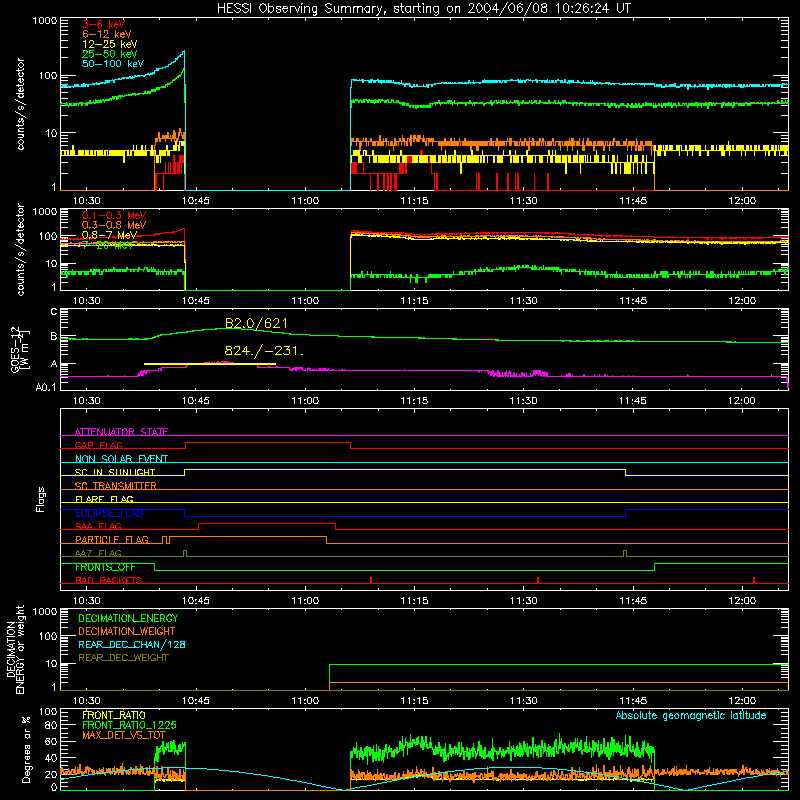Image resolution: width=800 pixels, height=800 pixels.
Task: Click the yellow flare interval bar in GOES panel
Action: (210, 364)
